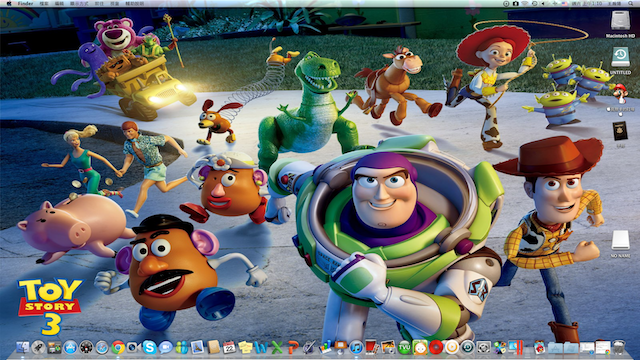Image resolution: width=640 pixels, height=360 pixels.
Task: Open the volume control in menu bar
Action: pos(544,3)
